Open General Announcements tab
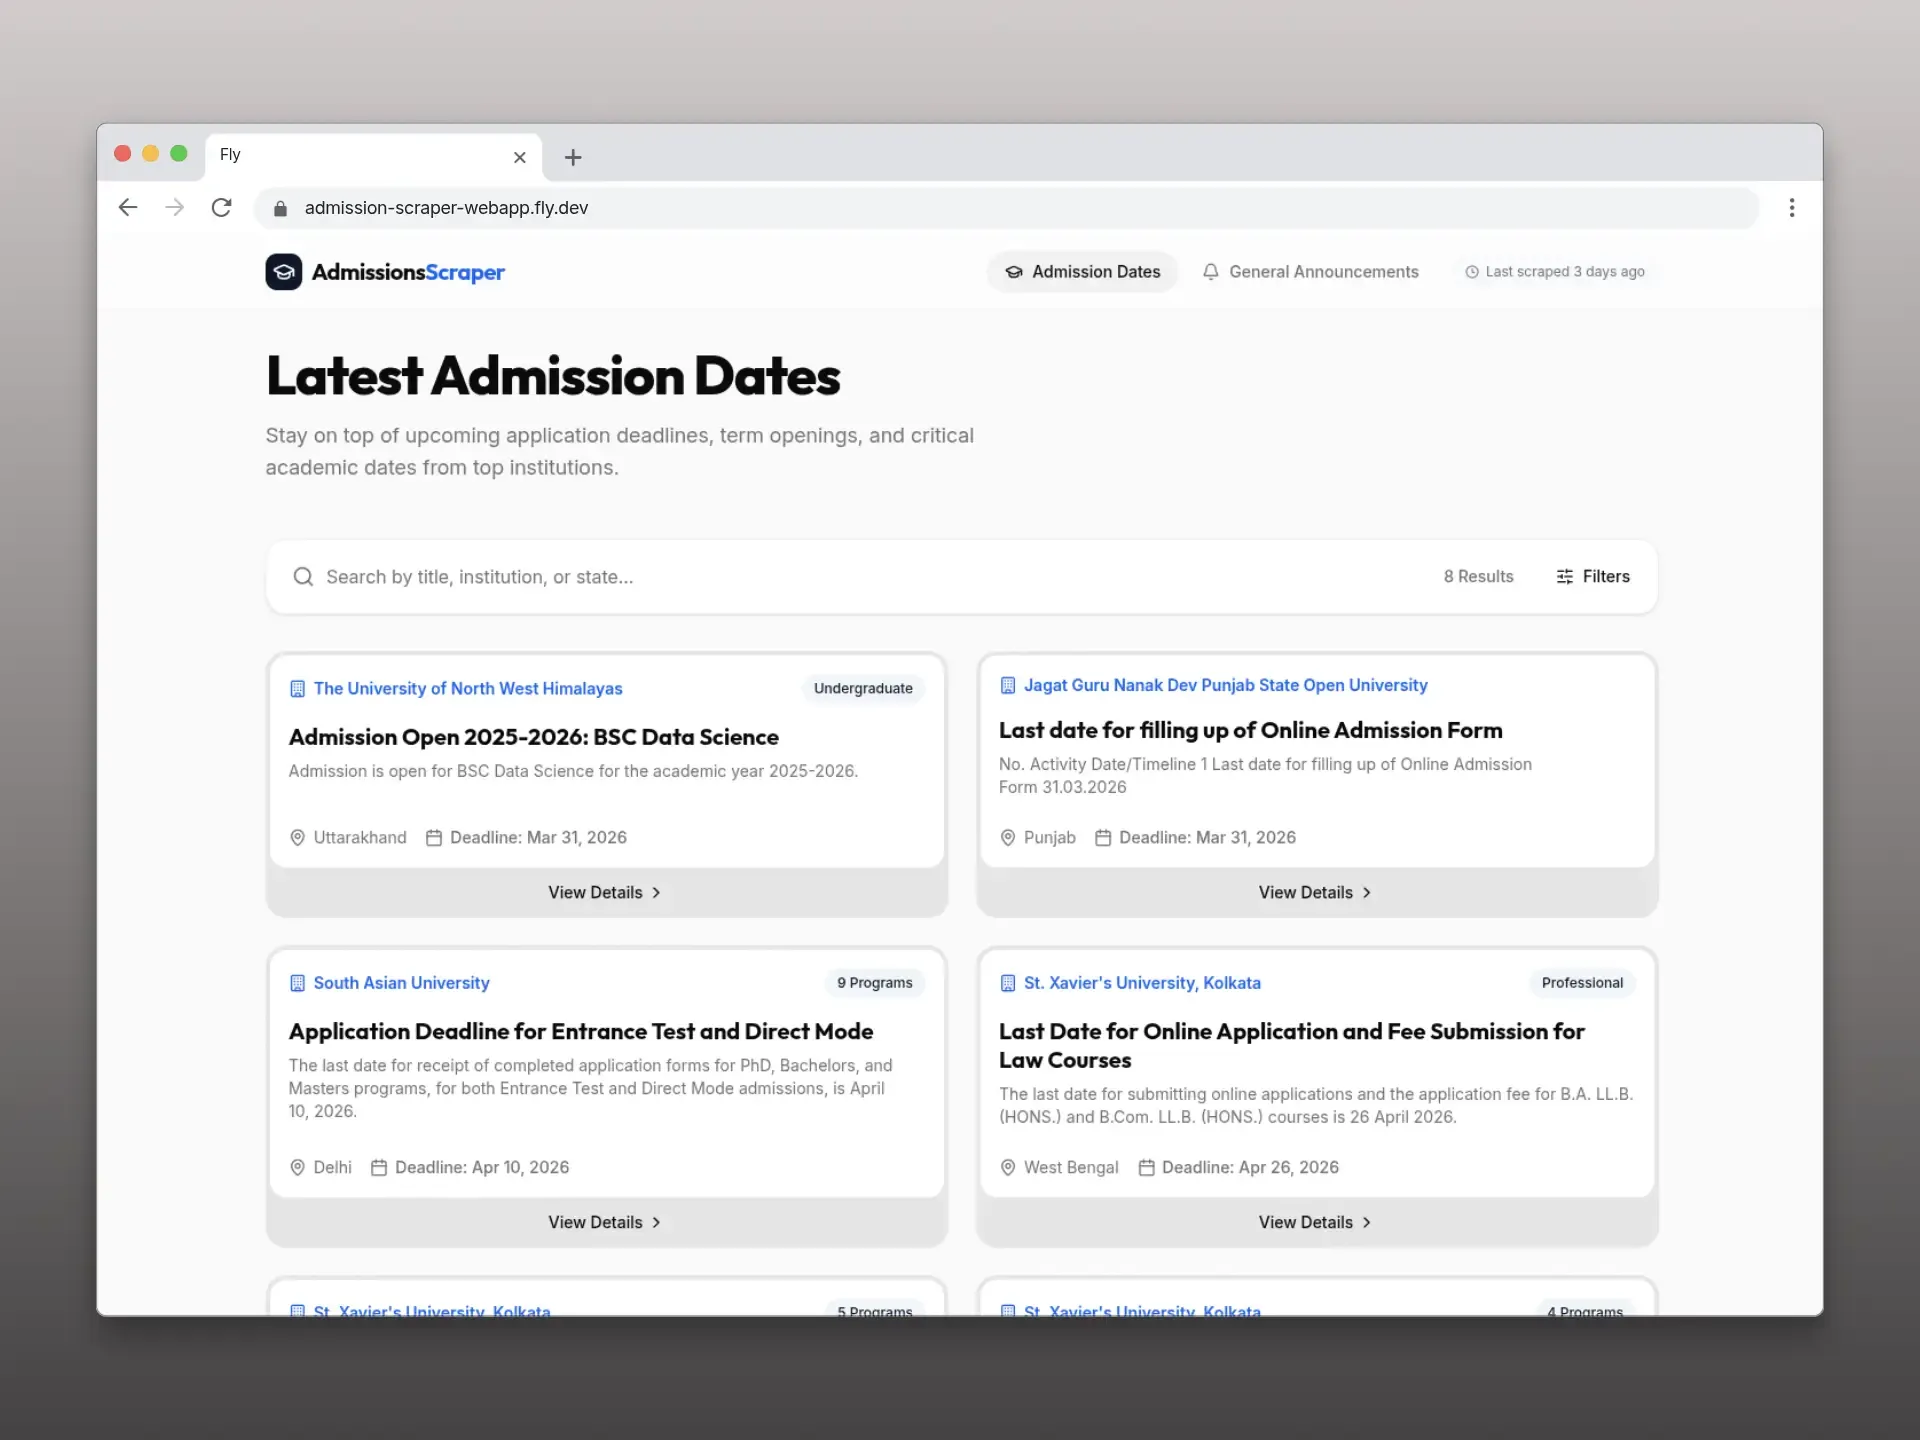Image resolution: width=1920 pixels, height=1440 pixels. click(x=1311, y=272)
